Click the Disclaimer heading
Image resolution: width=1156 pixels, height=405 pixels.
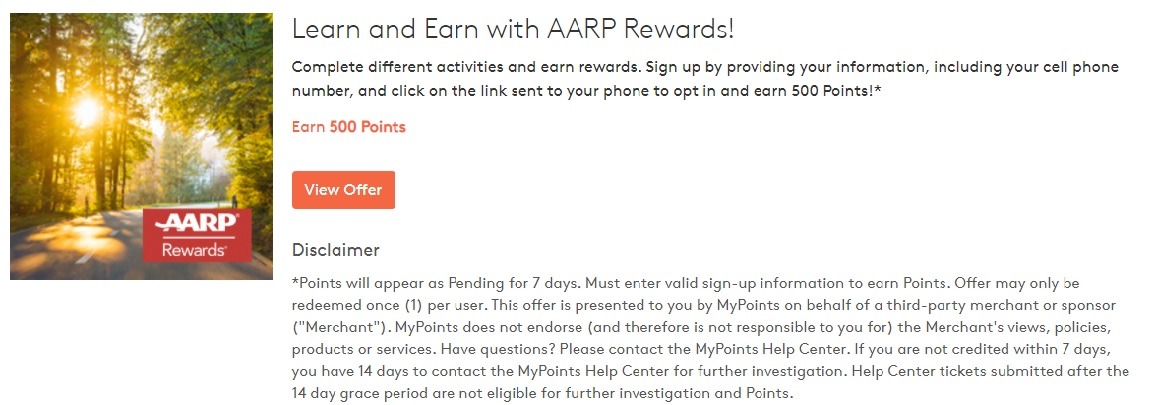point(335,249)
